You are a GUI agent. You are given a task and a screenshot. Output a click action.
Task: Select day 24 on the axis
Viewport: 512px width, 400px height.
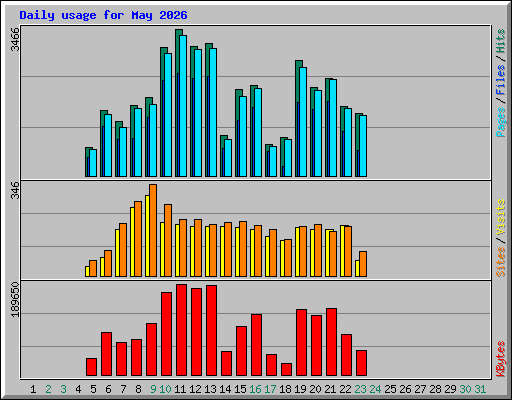click(x=375, y=389)
